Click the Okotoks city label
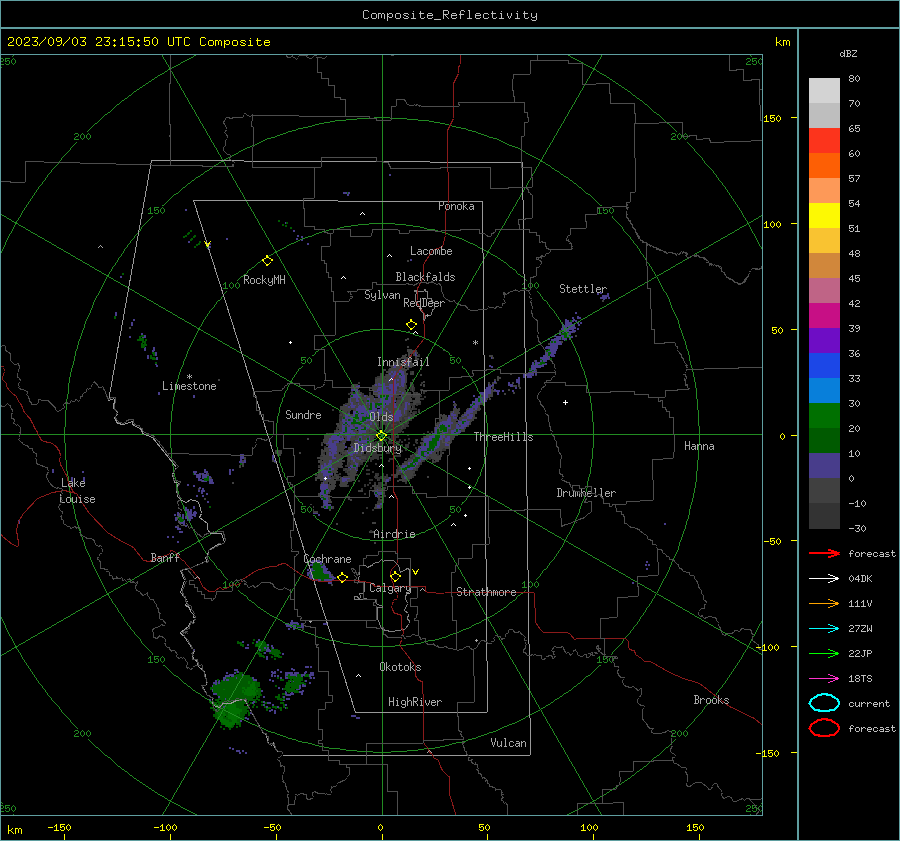 (400, 667)
